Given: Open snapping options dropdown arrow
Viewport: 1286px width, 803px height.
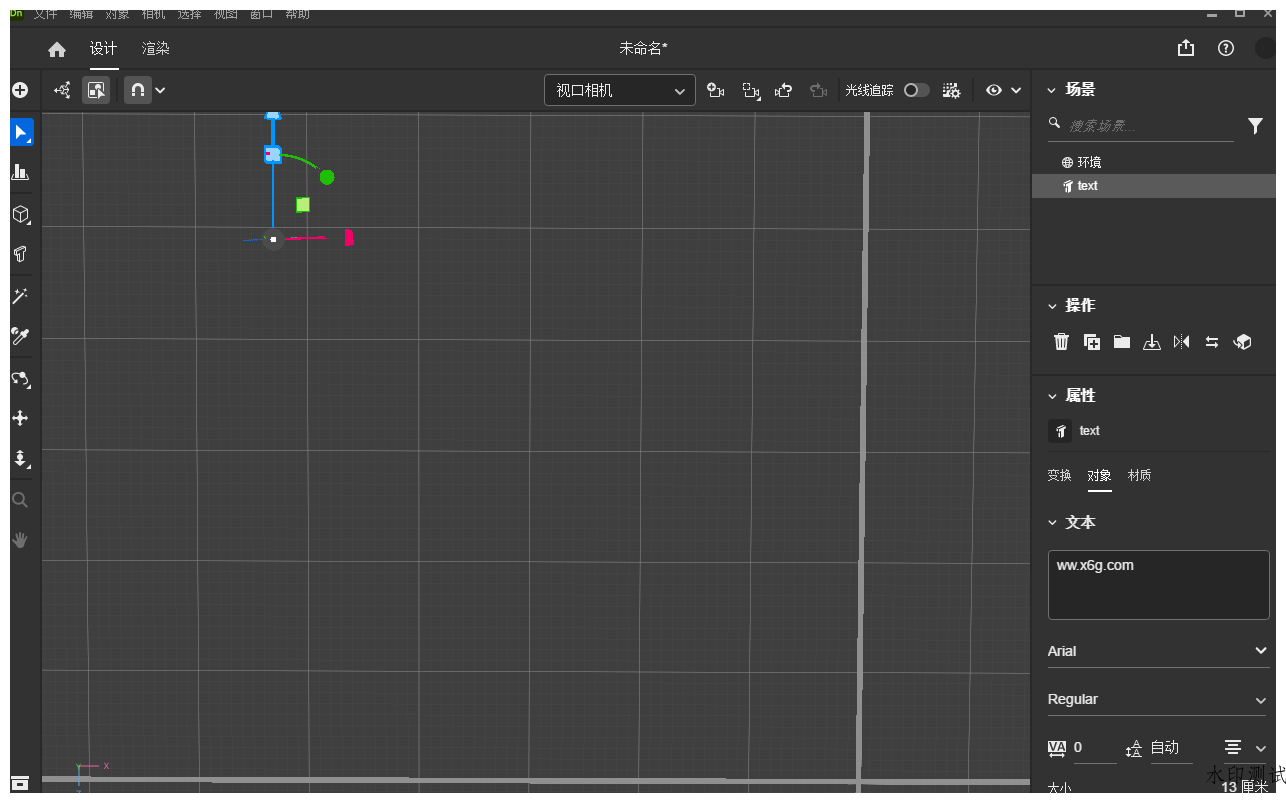Looking at the screenshot, I should [x=160, y=90].
